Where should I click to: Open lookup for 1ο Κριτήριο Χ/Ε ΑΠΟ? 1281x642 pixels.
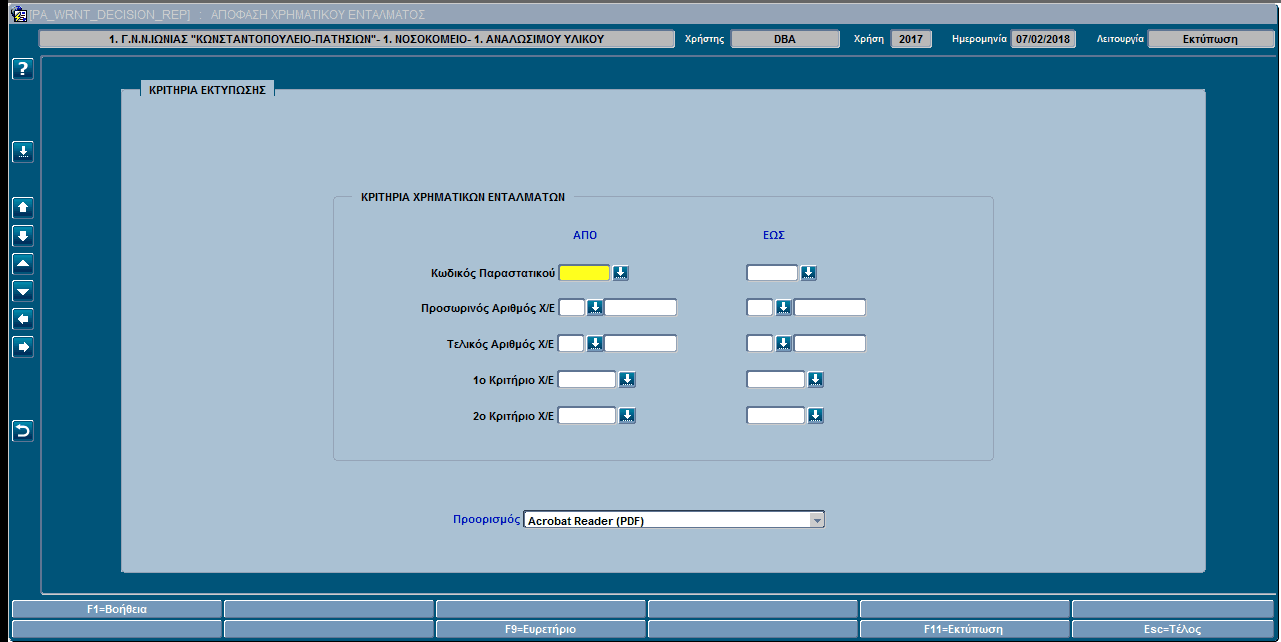pos(627,379)
